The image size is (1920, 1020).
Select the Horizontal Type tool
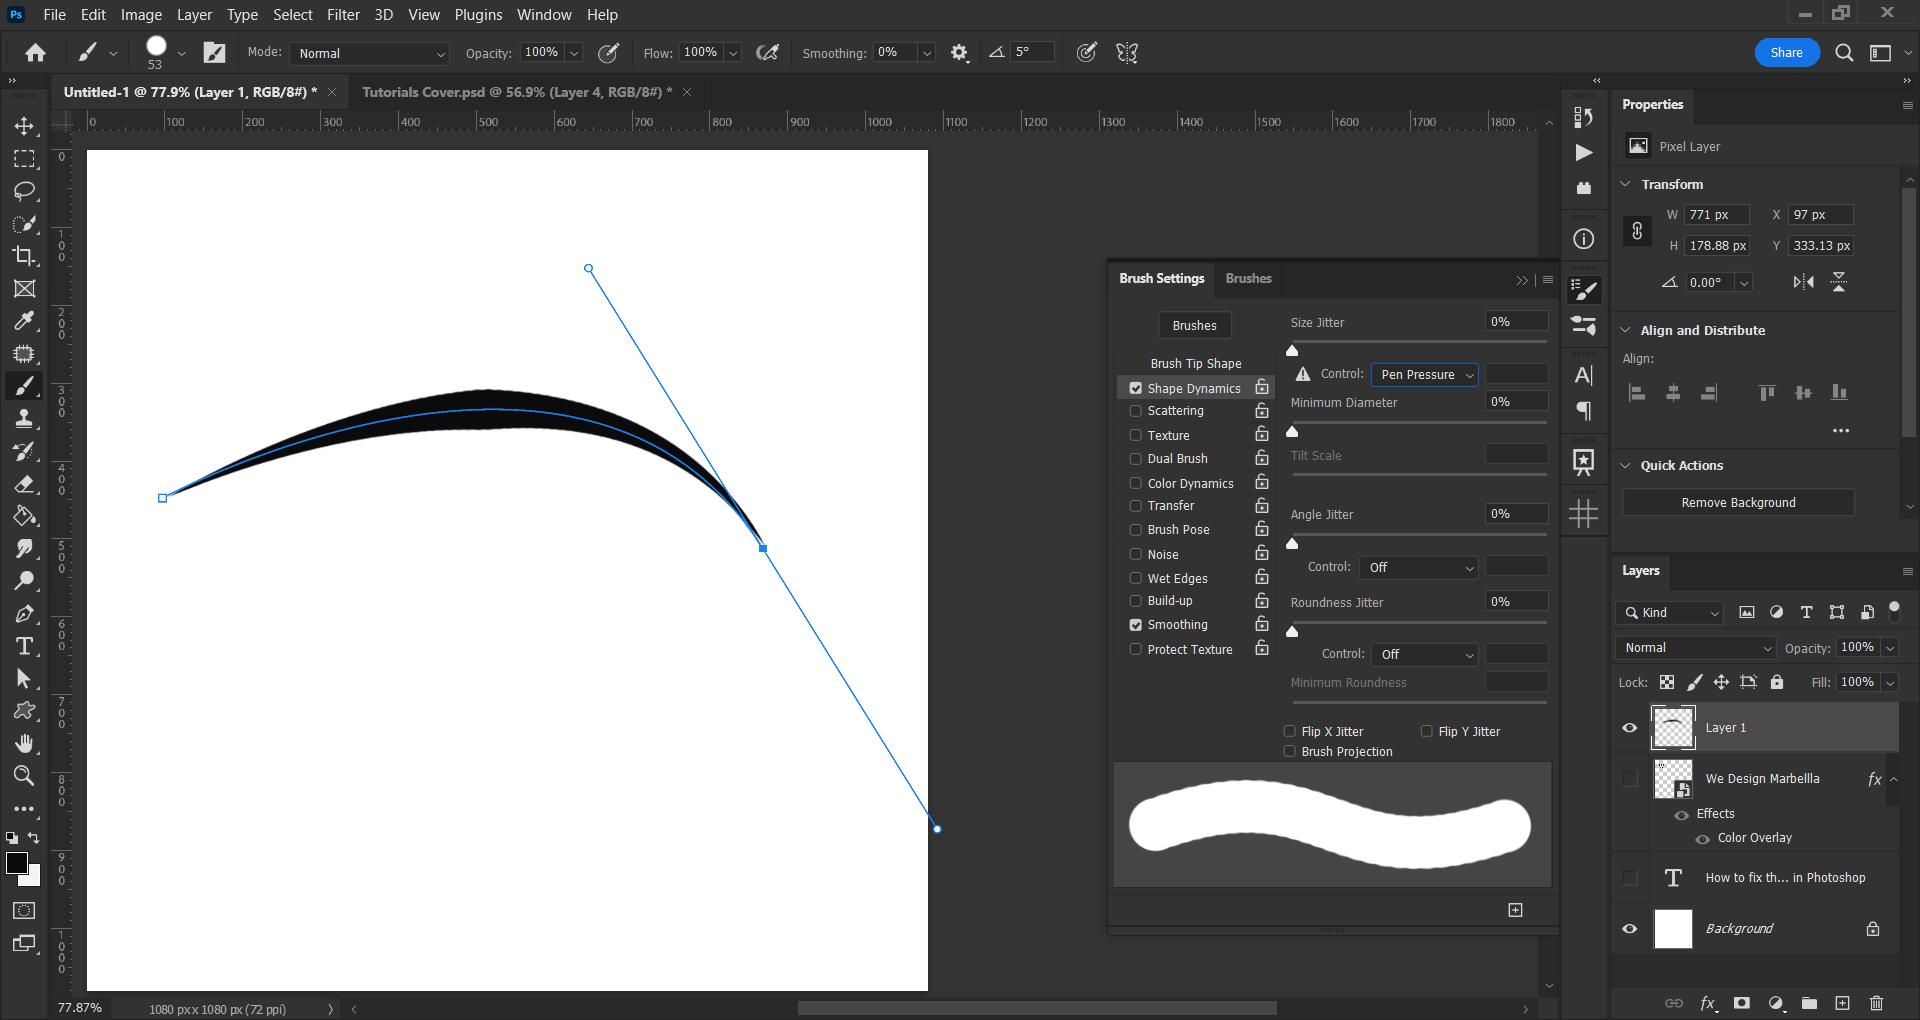pos(24,646)
